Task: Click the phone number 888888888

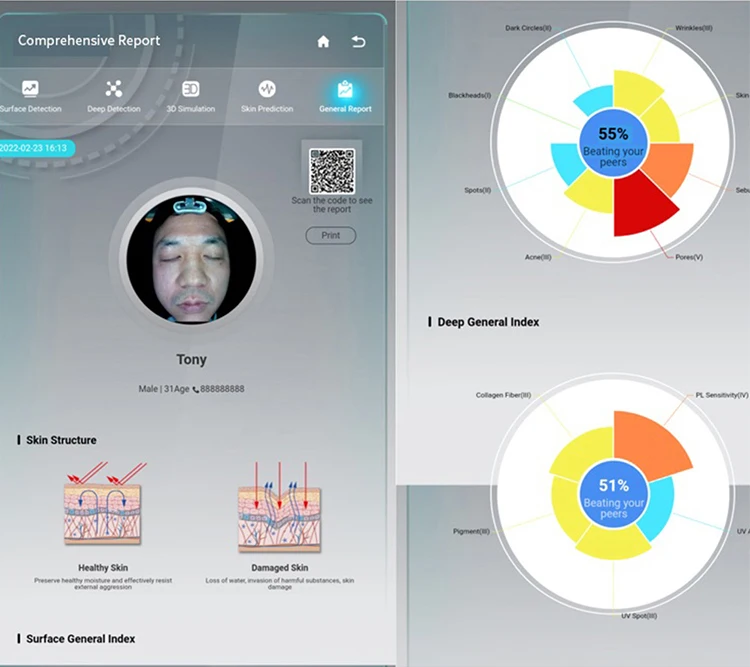Action: [x=222, y=389]
